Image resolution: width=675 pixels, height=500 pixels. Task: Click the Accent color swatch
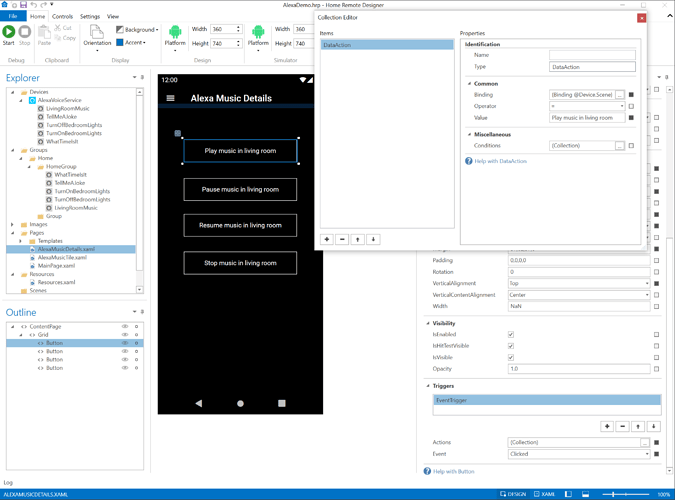point(120,42)
